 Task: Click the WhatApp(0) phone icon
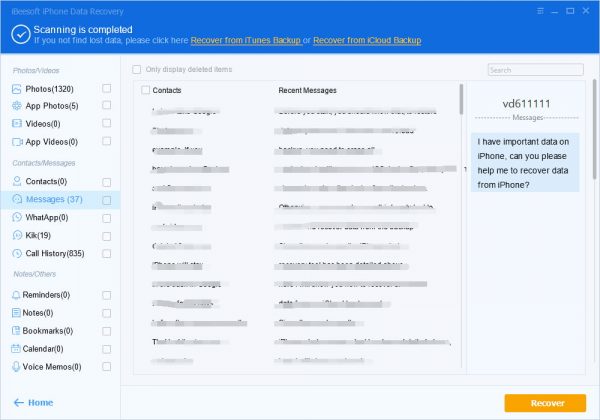coord(17,217)
